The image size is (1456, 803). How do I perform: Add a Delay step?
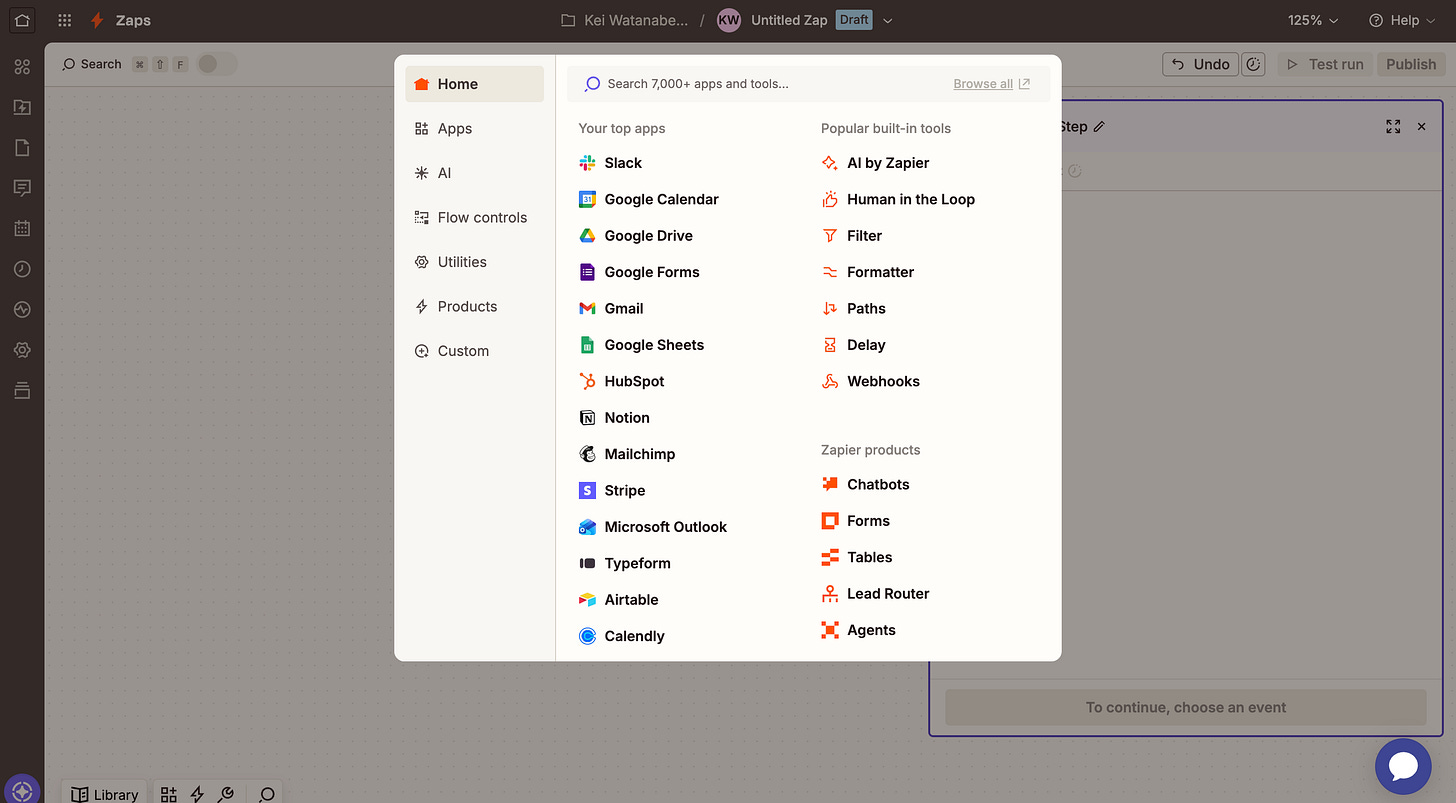tap(853, 345)
